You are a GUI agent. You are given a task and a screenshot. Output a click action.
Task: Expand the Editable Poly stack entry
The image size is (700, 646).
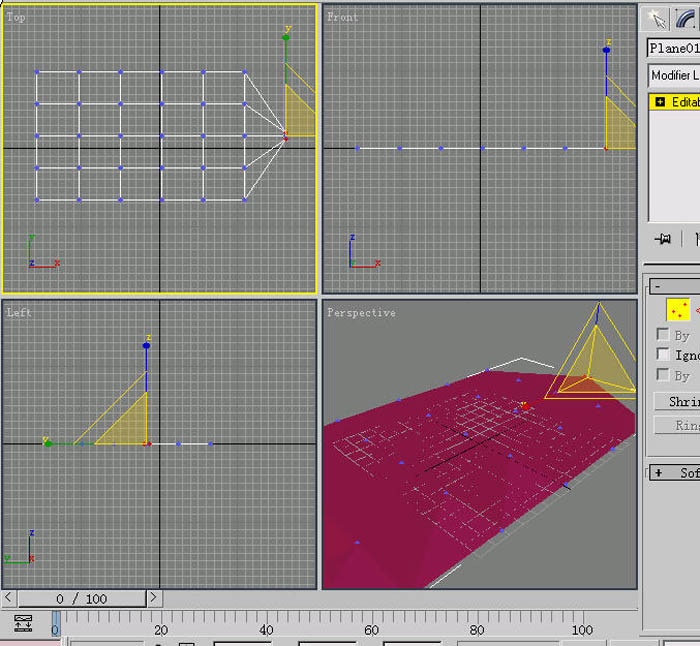pos(660,102)
